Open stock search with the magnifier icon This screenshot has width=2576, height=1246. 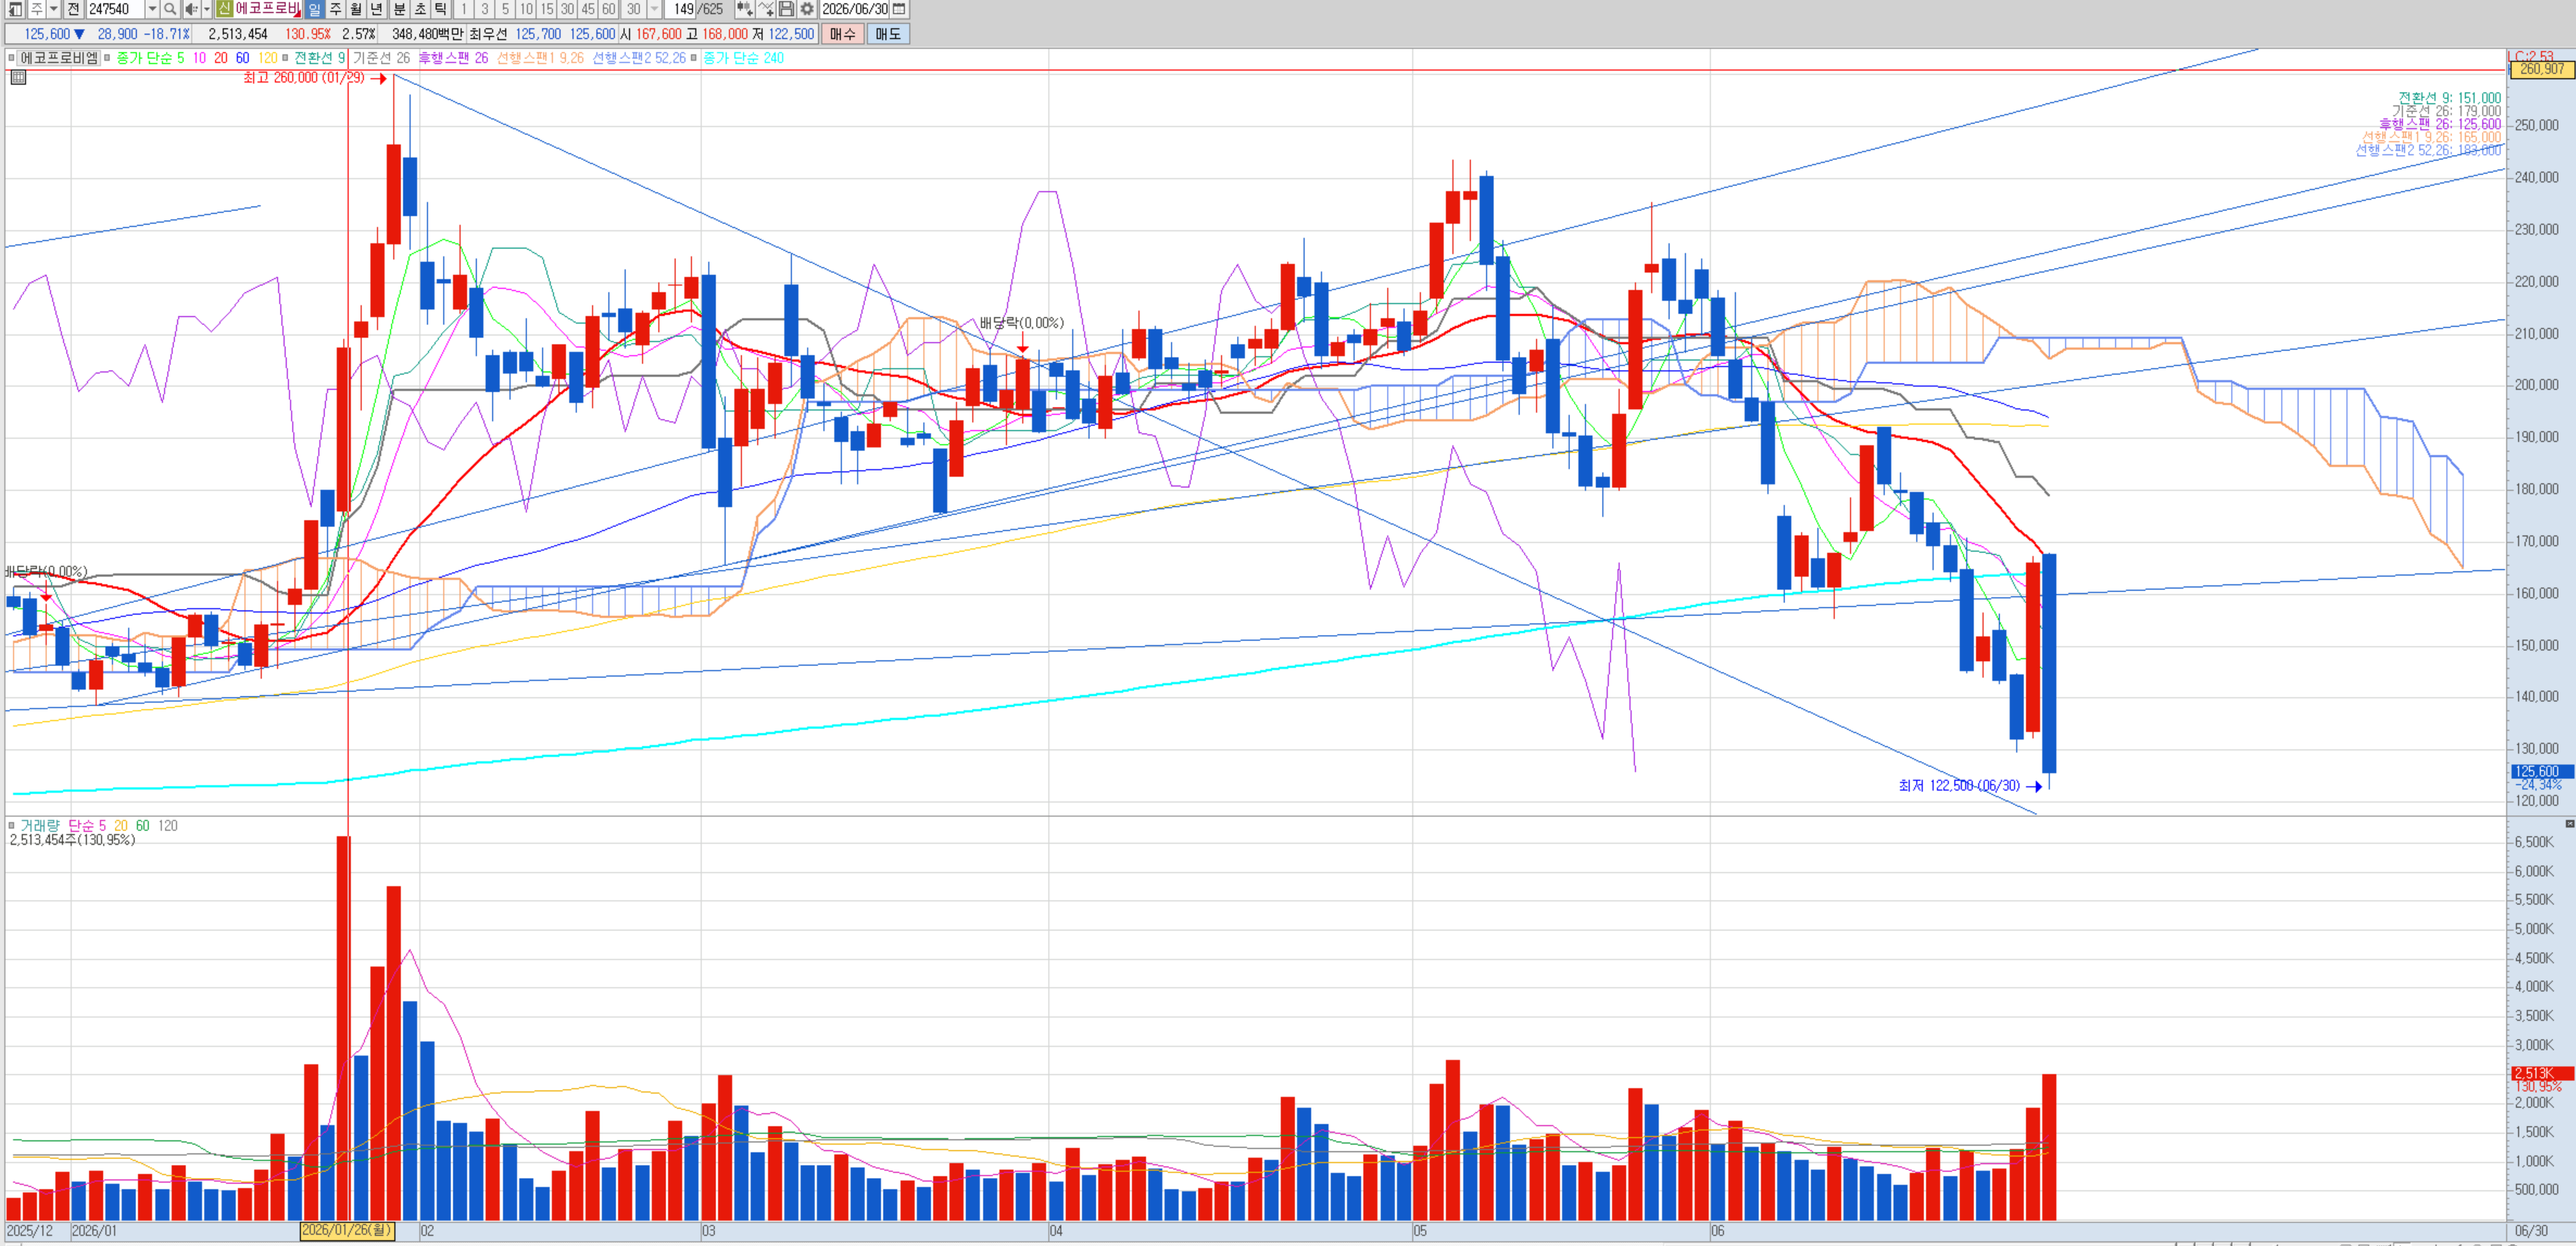click(x=170, y=9)
